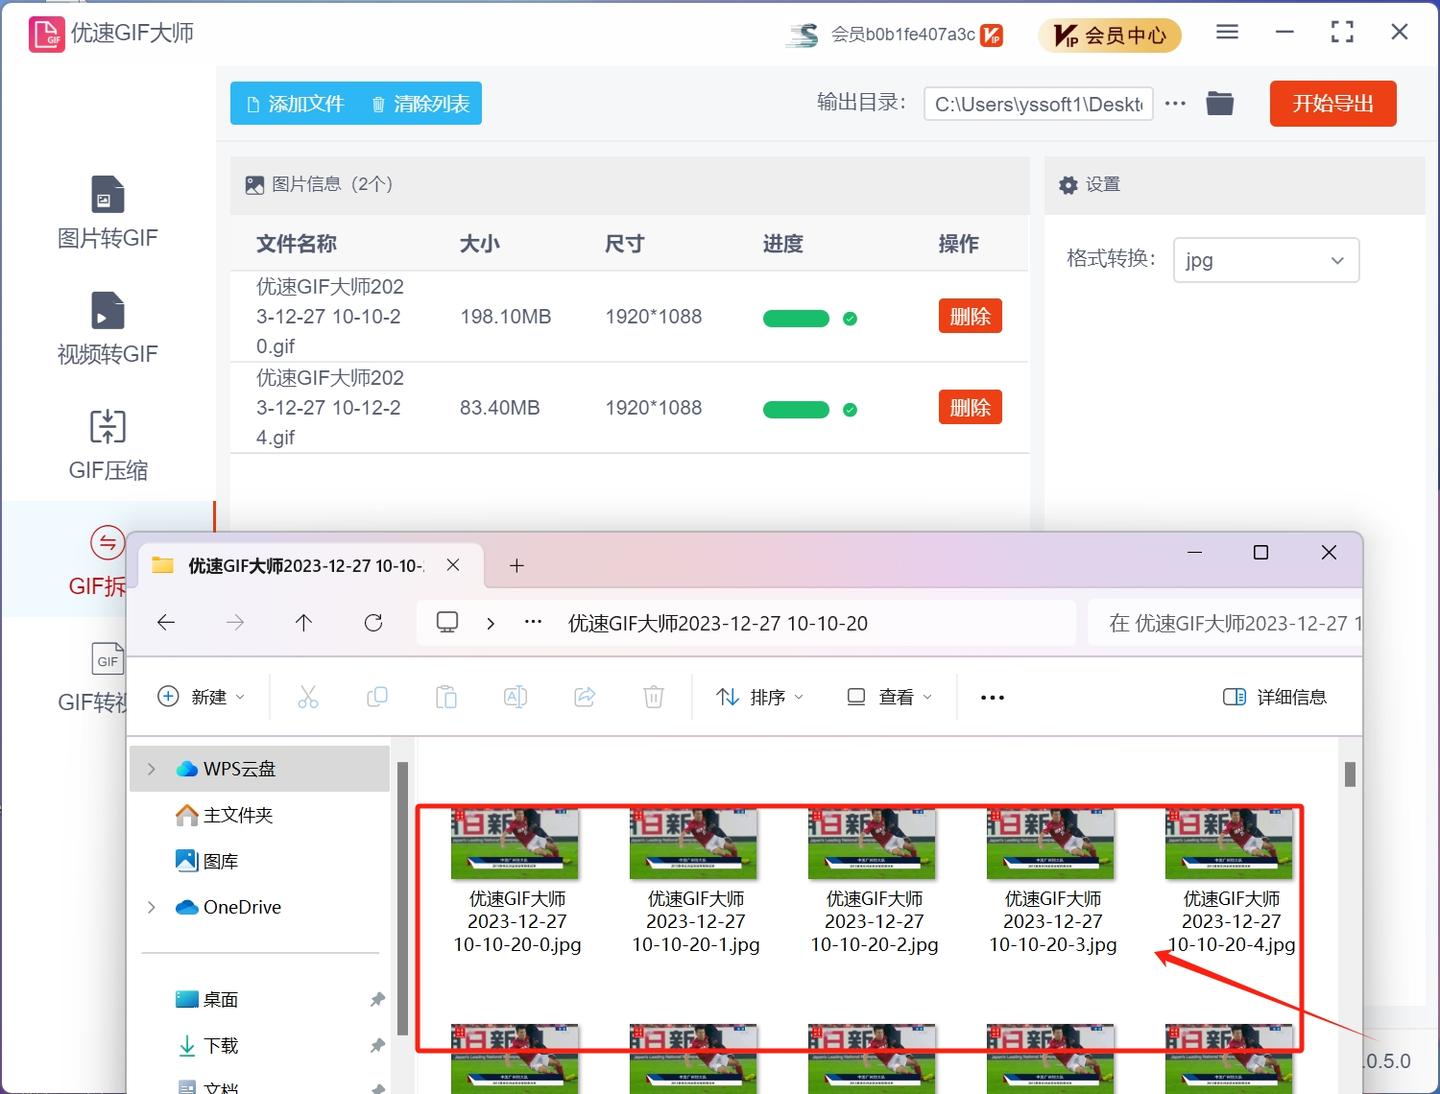The image size is (1440, 1094).
Task: Toggle fullscreen mode icon in GIF大师
Action: [1342, 32]
